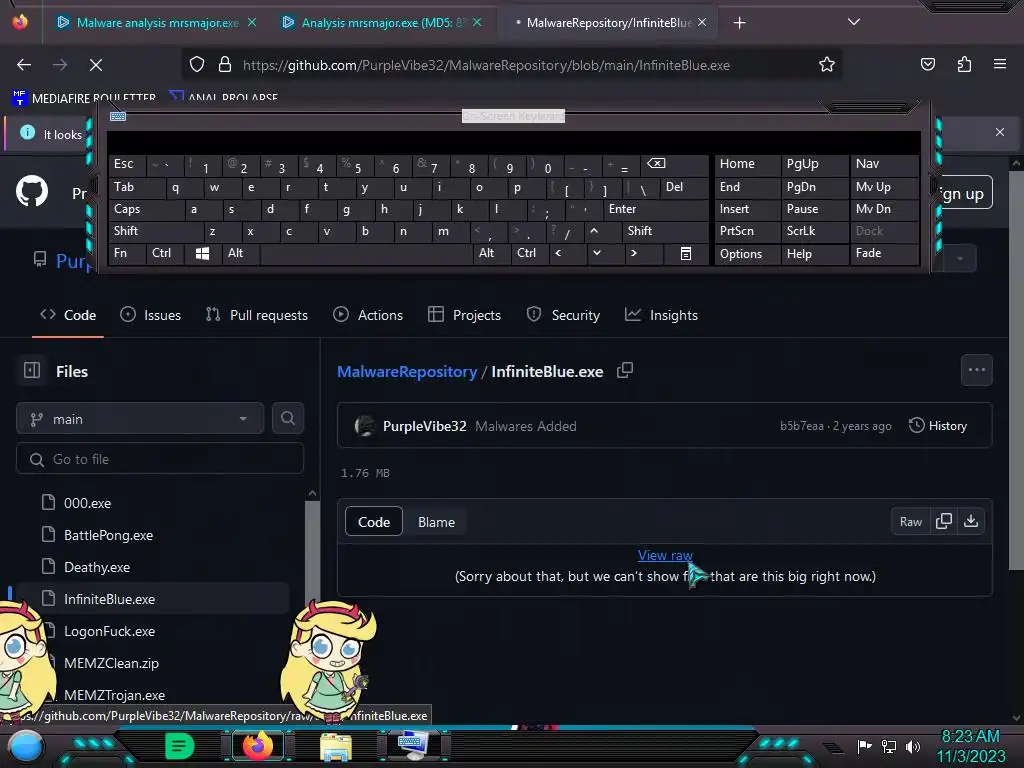
Task: Open the Pull requests tab
Action: pos(257,315)
